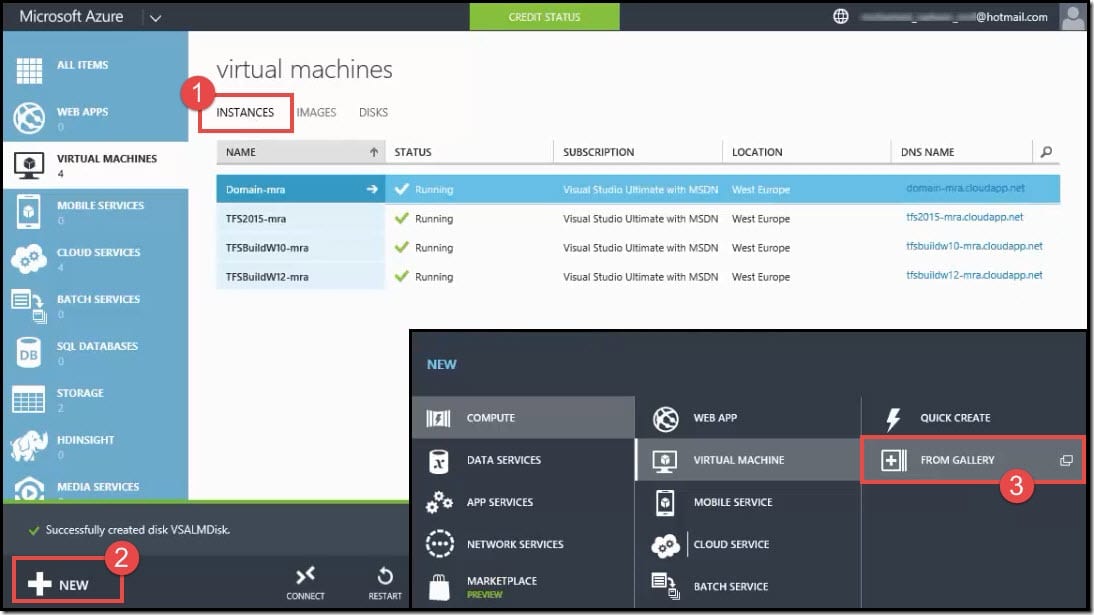Open the tfs2015-mra.cloudapp.net DNS link
The width and height of the screenshot is (1094, 615).
(x=966, y=218)
